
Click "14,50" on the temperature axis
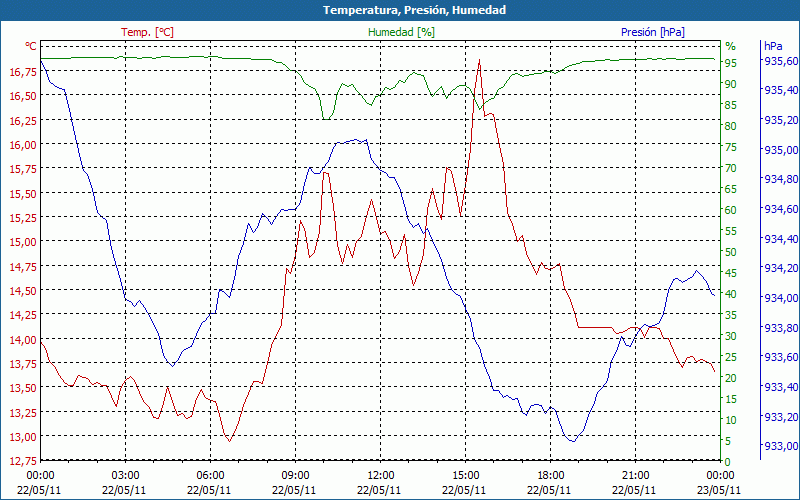[x=23, y=290]
